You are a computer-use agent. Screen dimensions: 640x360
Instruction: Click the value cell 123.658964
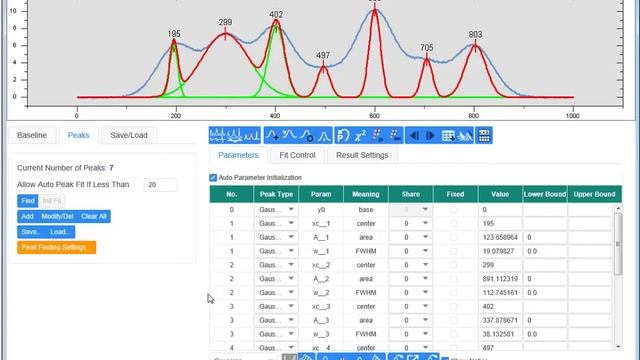(500, 238)
